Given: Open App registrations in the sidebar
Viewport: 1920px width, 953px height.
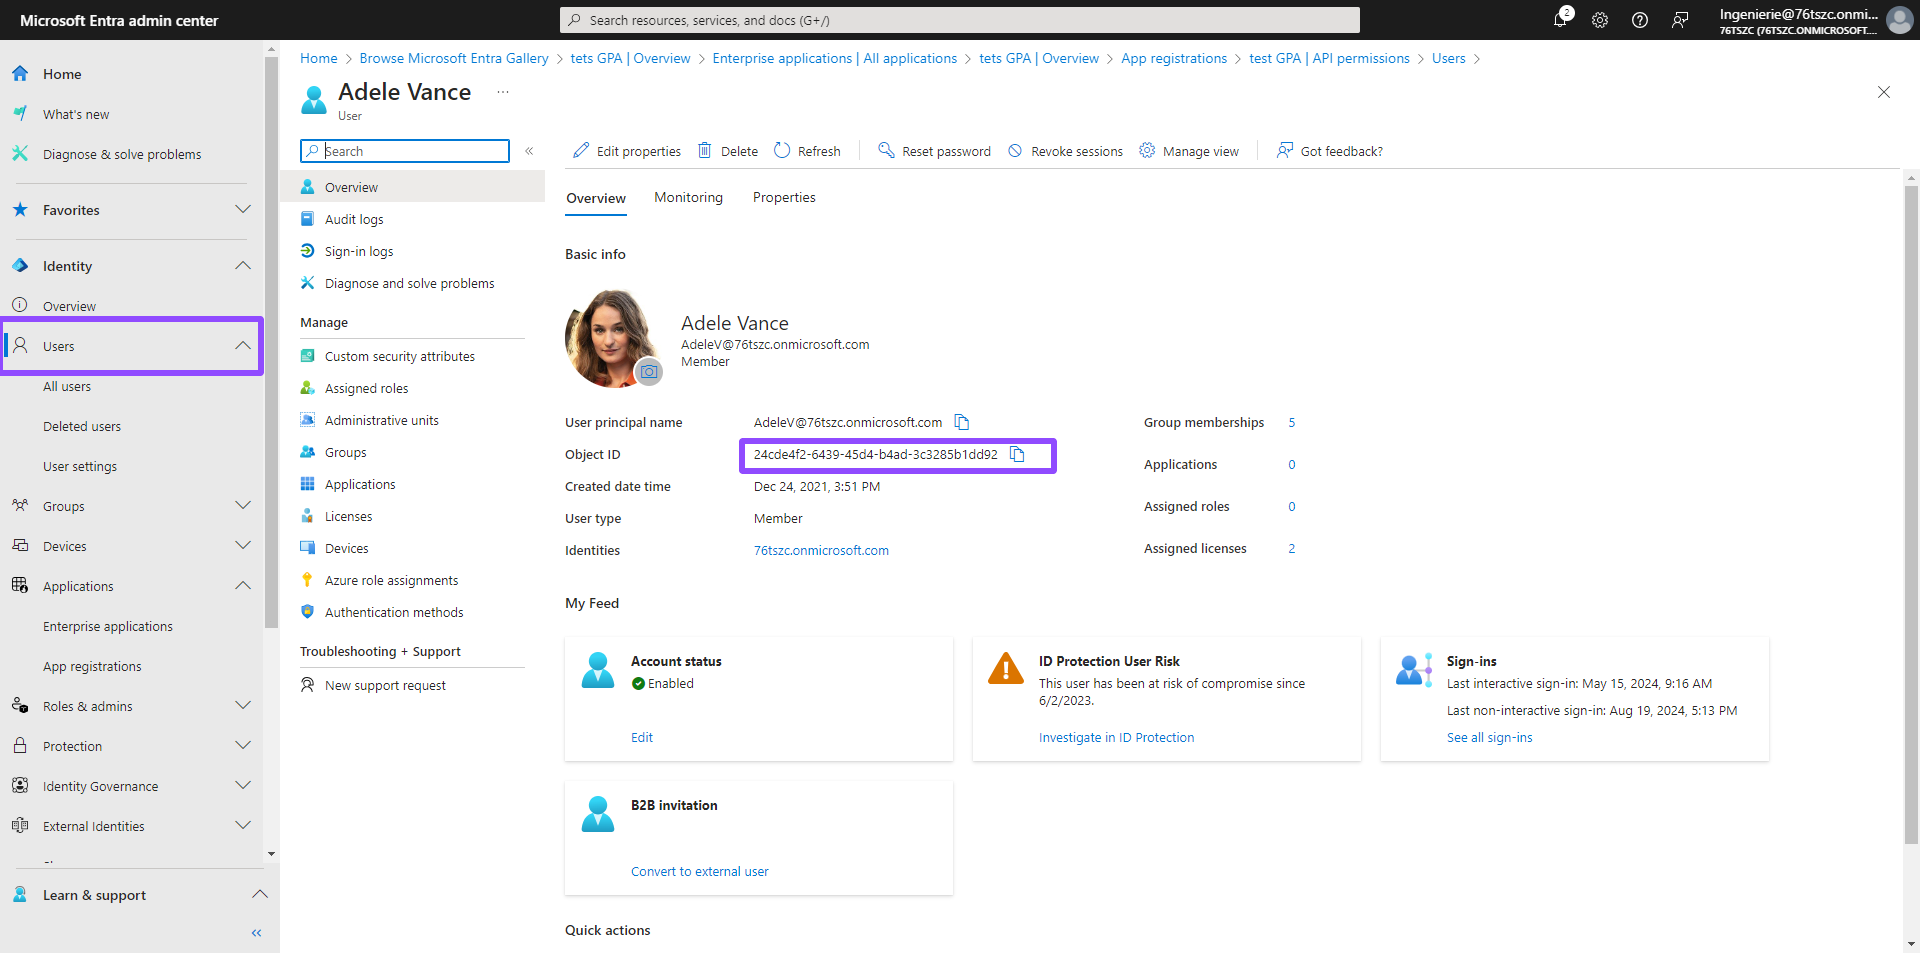Looking at the screenshot, I should coord(92,666).
